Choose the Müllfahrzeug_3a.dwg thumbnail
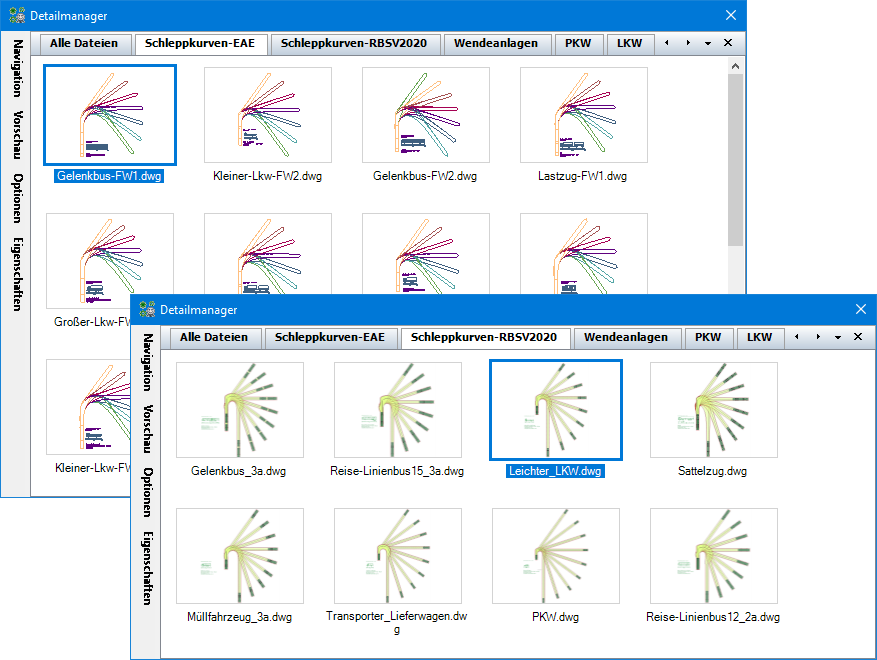The width and height of the screenshot is (877, 660). pyautogui.click(x=239, y=556)
